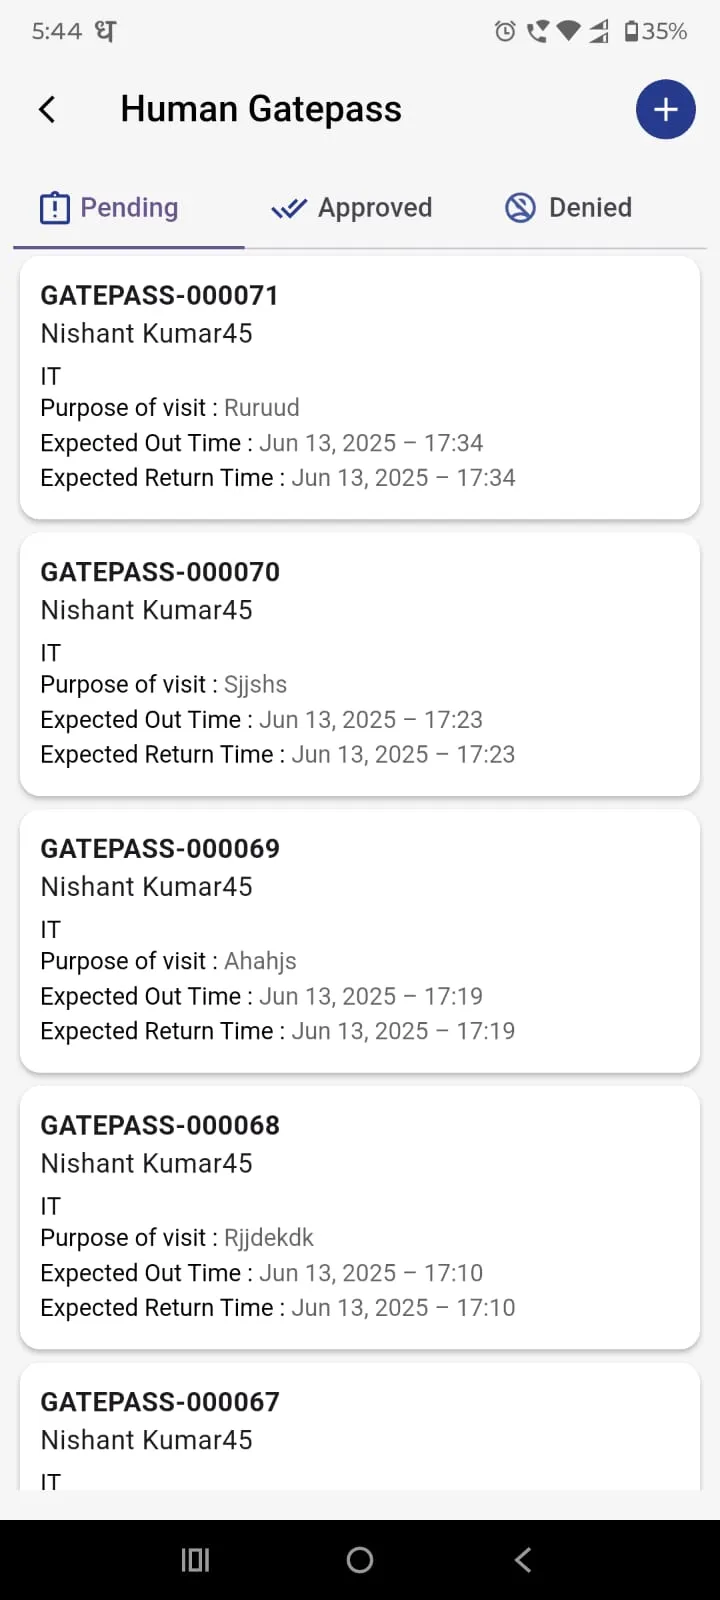Open gatepass GATEPASS-000070 card
The height and width of the screenshot is (1600, 720).
click(x=360, y=665)
